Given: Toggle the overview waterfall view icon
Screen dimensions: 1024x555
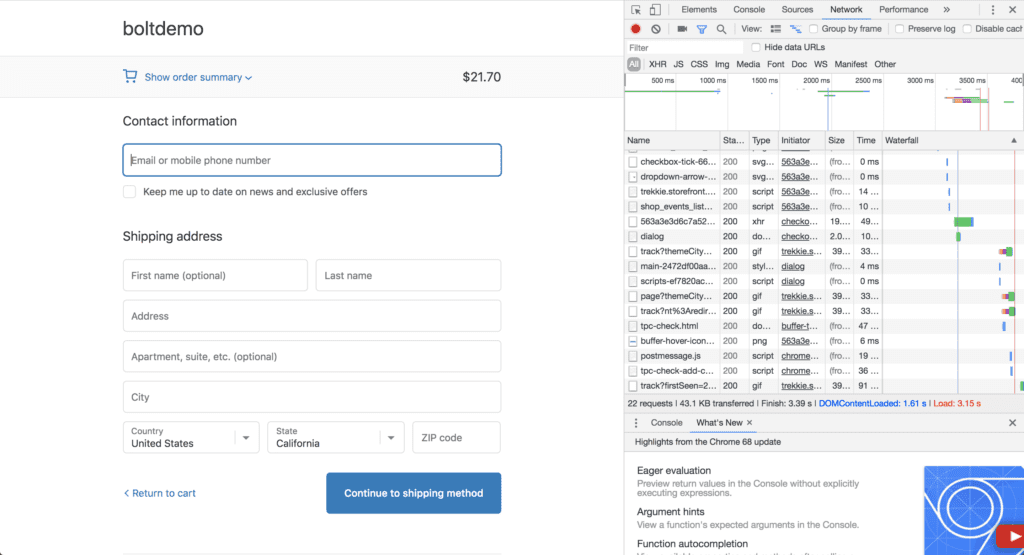Looking at the screenshot, I should tap(795, 29).
